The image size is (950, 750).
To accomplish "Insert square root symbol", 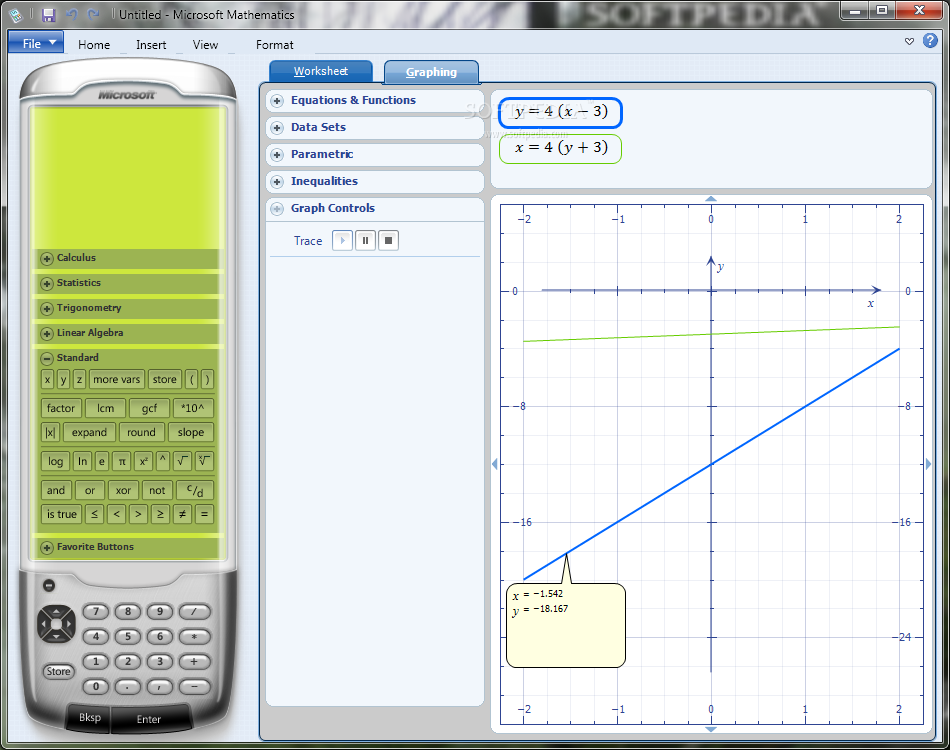I will pyautogui.click(x=182, y=461).
